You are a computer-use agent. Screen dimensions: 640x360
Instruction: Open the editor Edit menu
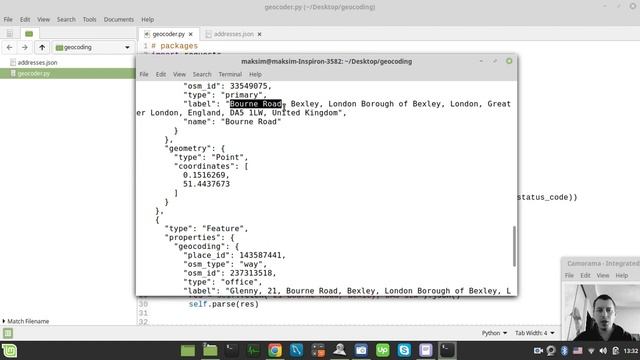tap(25, 20)
